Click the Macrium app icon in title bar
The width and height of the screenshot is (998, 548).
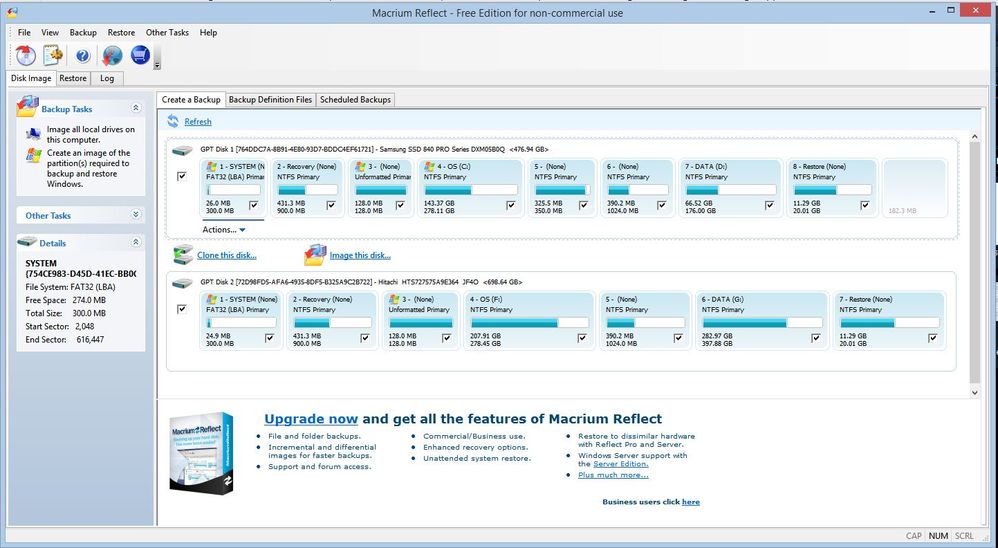coord(11,13)
